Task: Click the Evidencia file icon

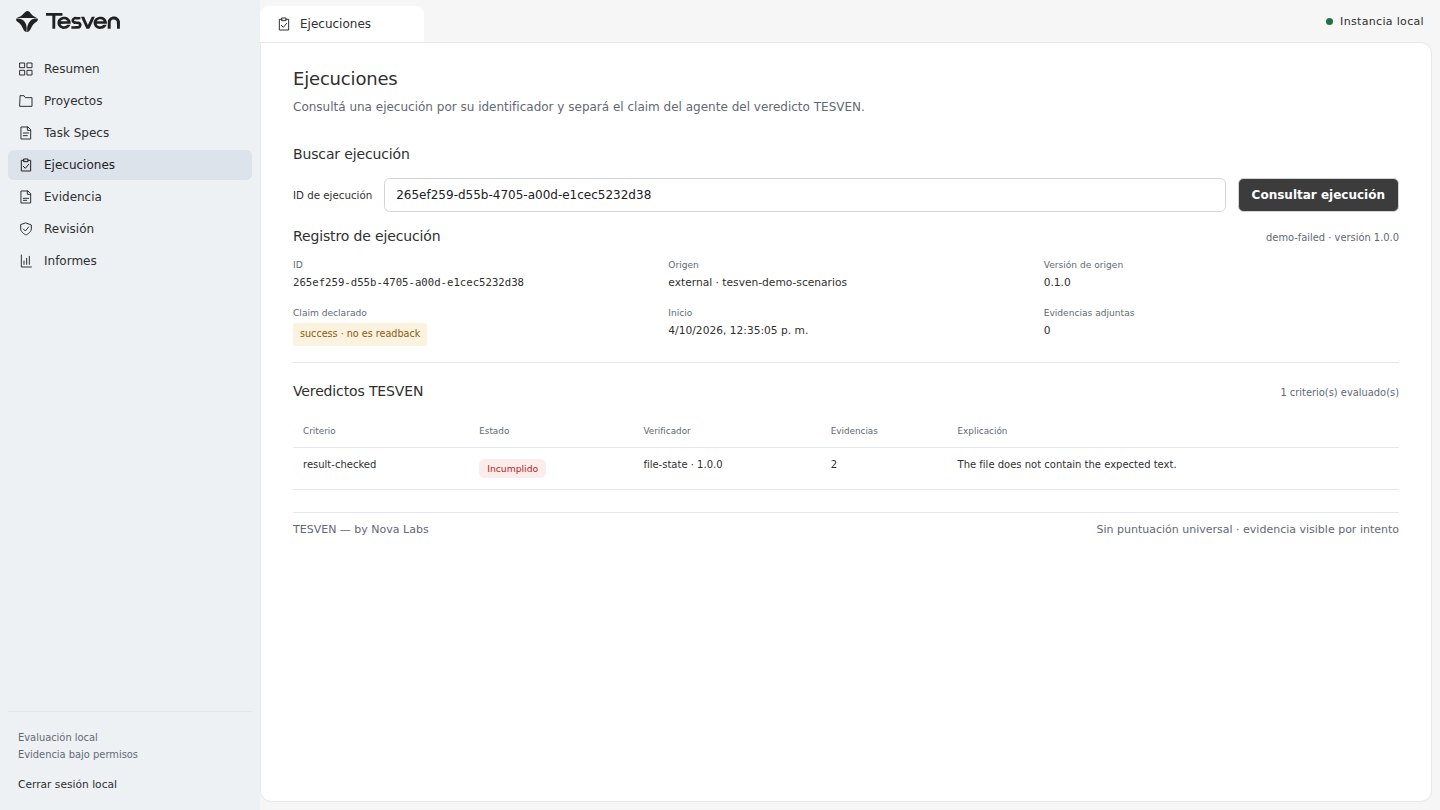Action: click(x=26, y=197)
